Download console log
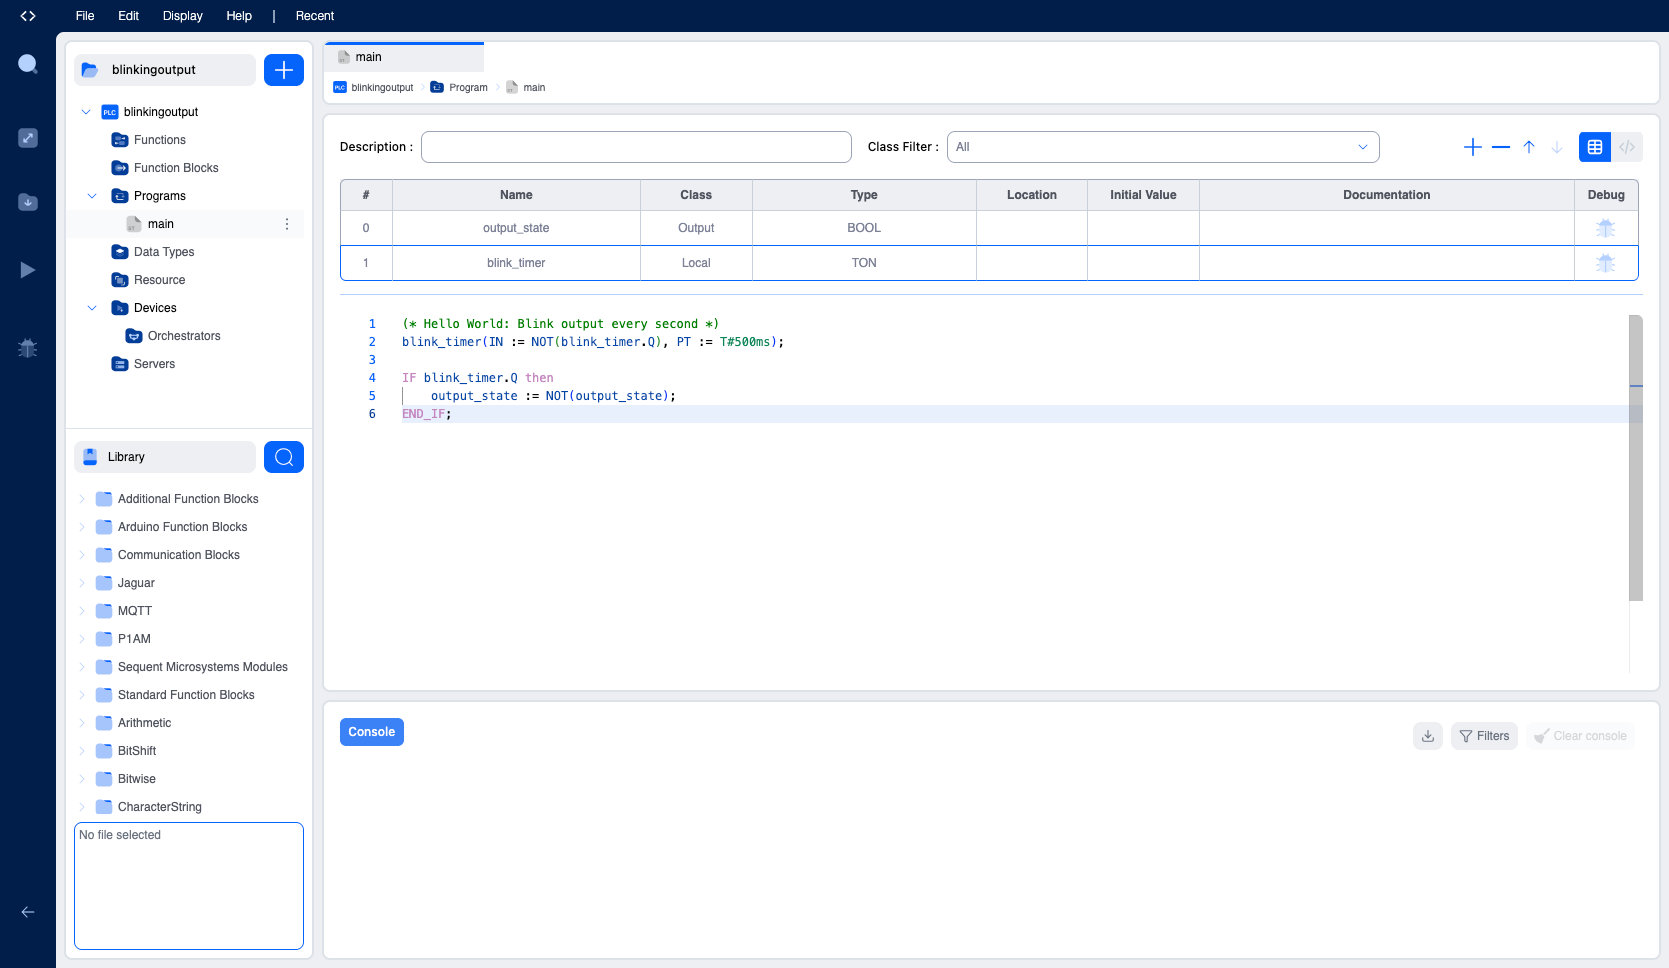 pyautogui.click(x=1428, y=736)
